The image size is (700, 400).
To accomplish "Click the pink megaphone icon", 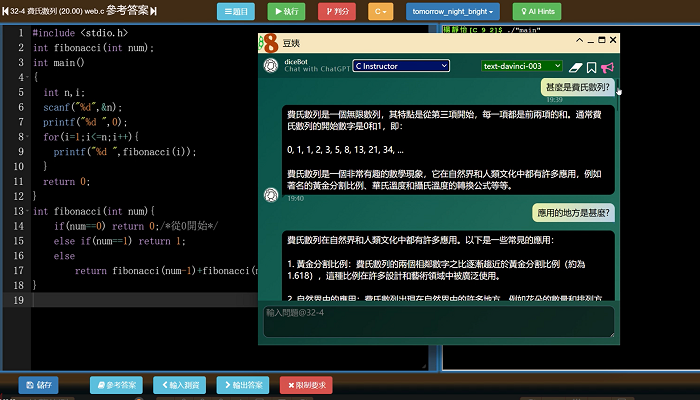I will click(x=608, y=67).
